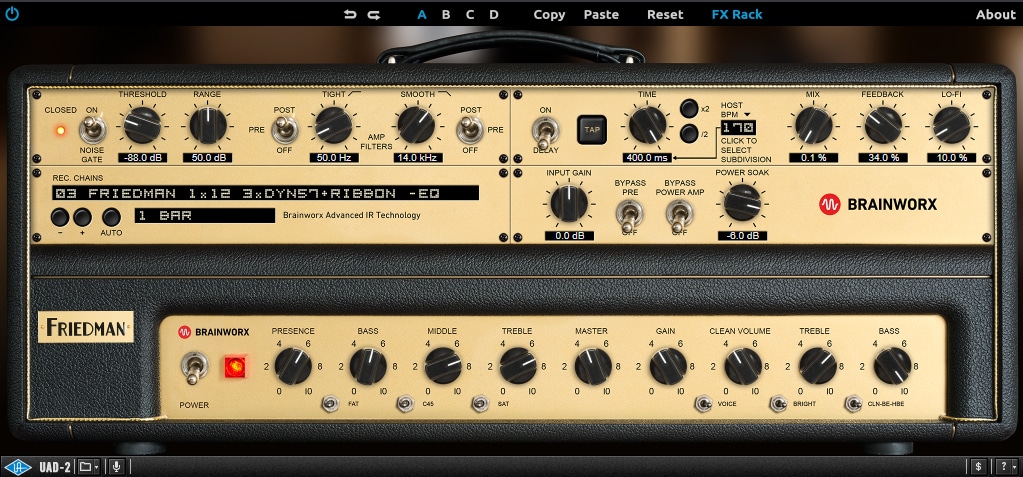Screen dimensions: 1023x477
Task: Toggle the plugin power icon at top left
Action: pos(12,14)
